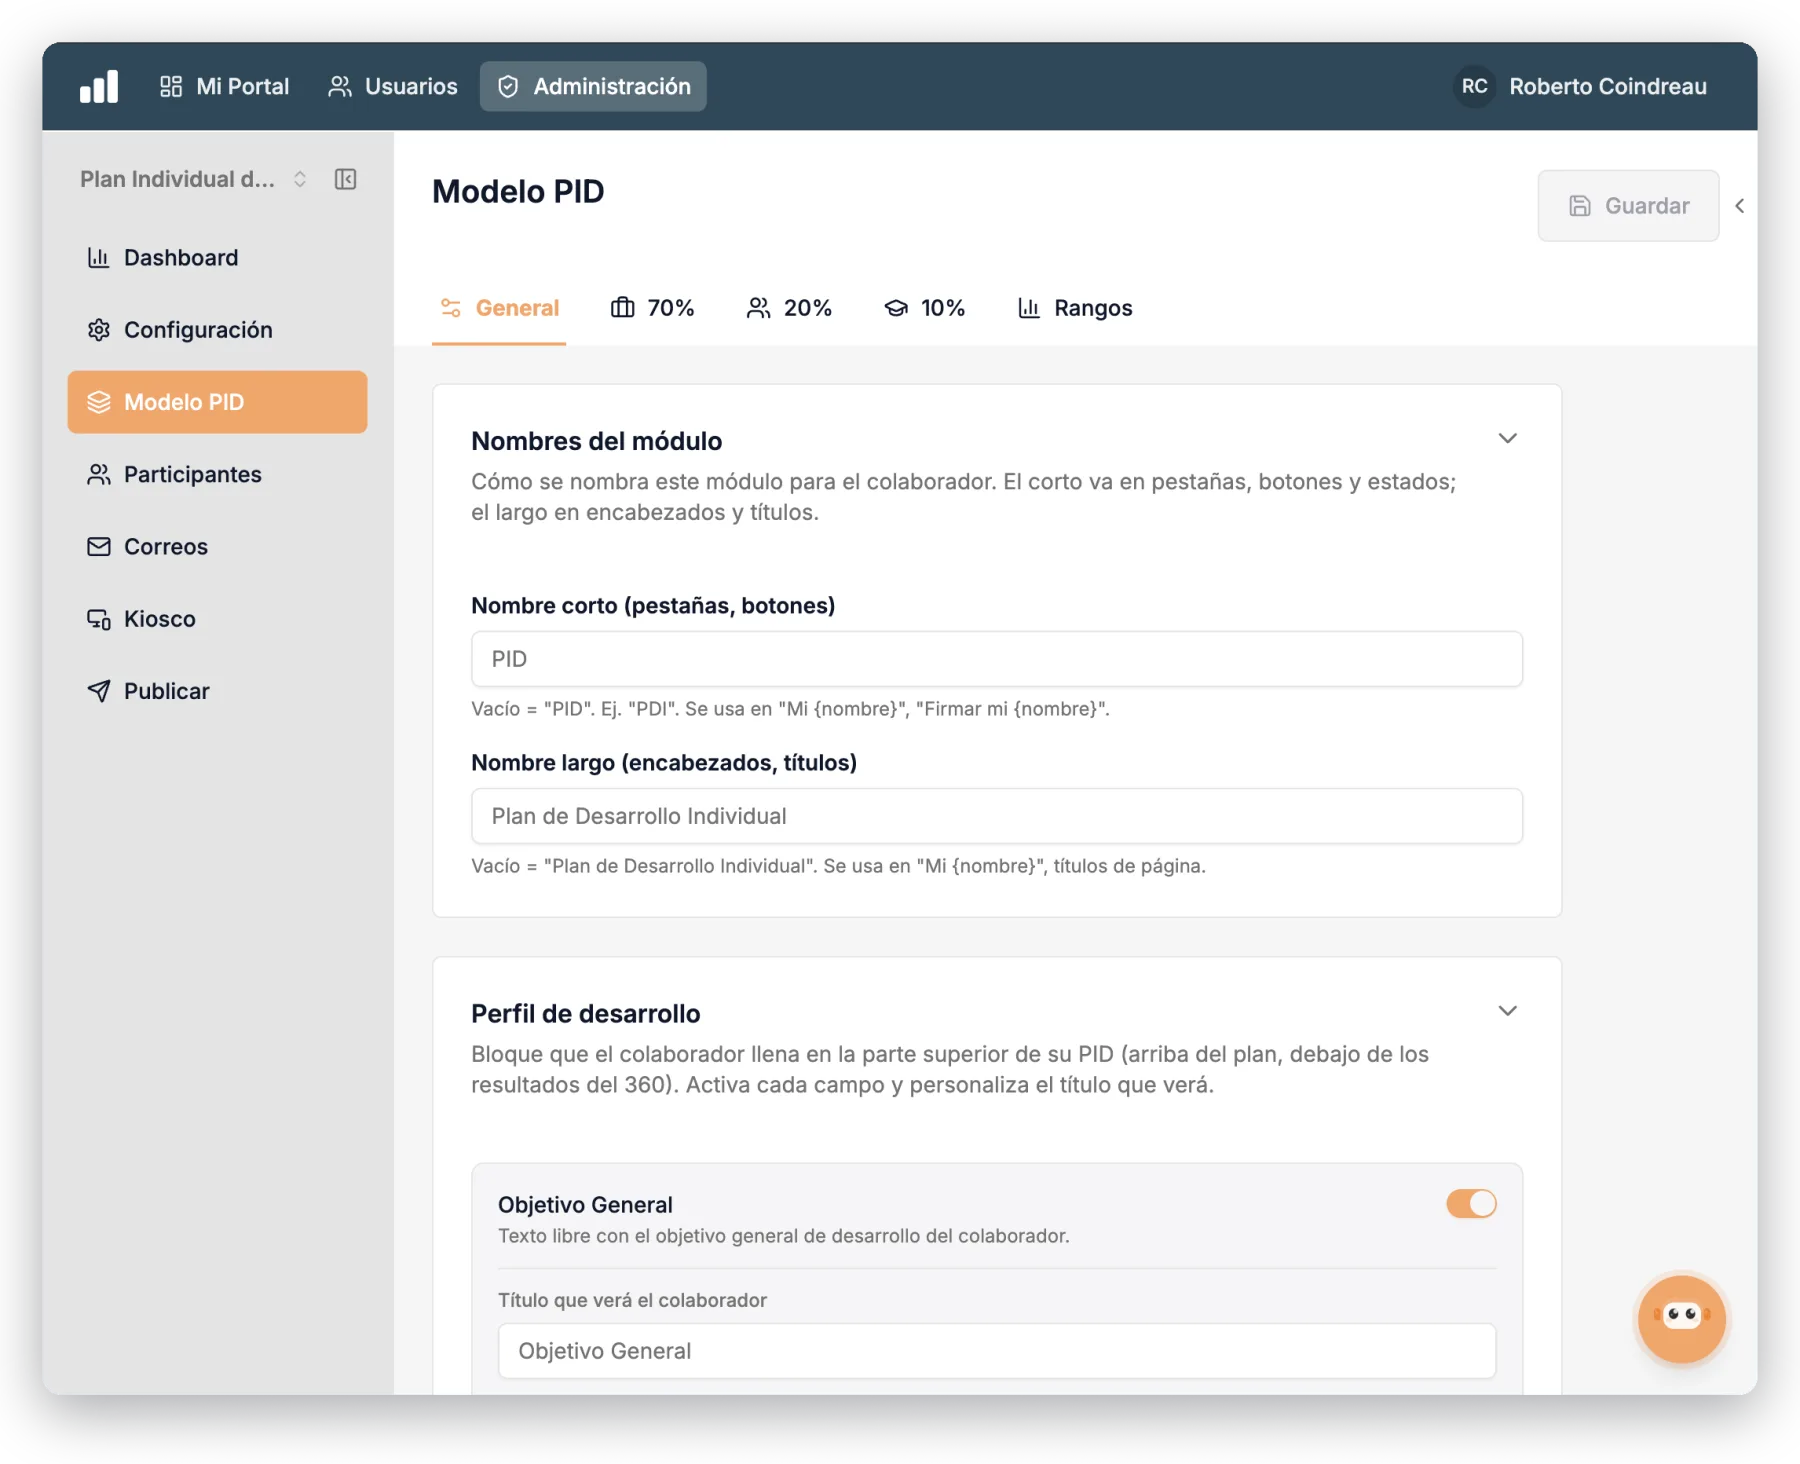The width and height of the screenshot is (1800, 1464).
Task: Collapse sidebar with panel toggle icon
Action: [x=345, y=179]
